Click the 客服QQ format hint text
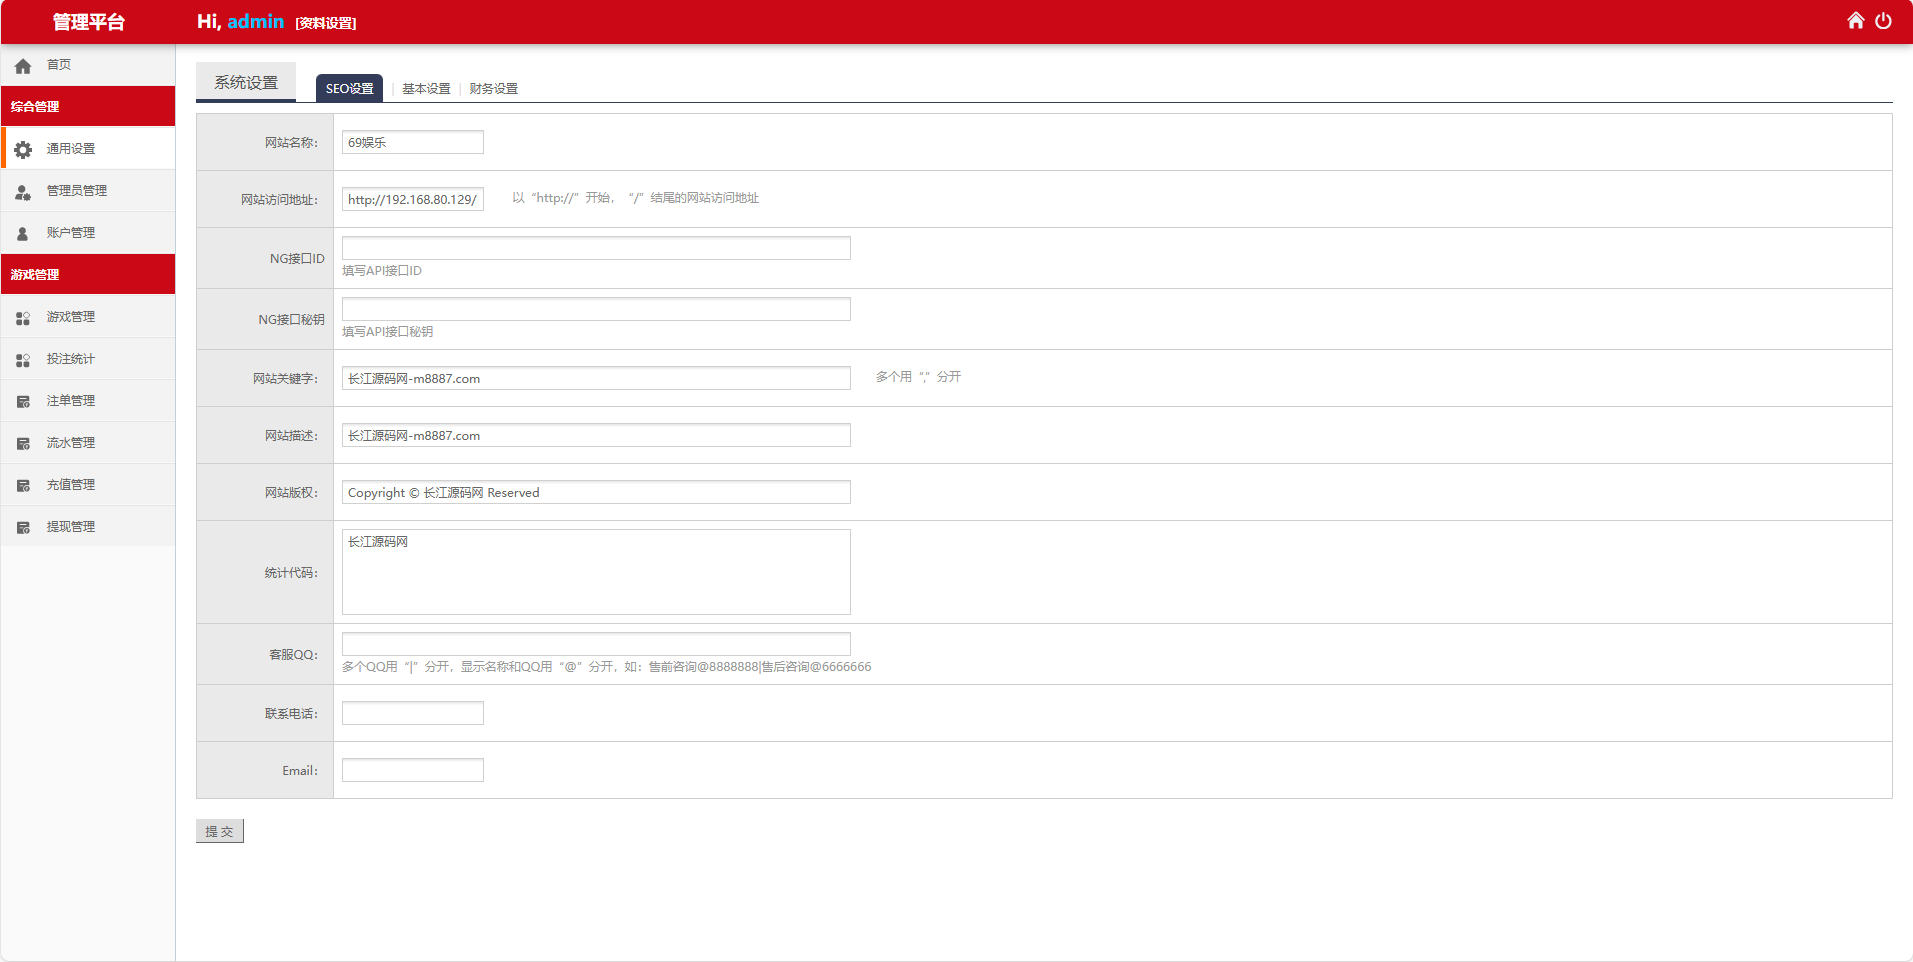 tap(607, 667)
